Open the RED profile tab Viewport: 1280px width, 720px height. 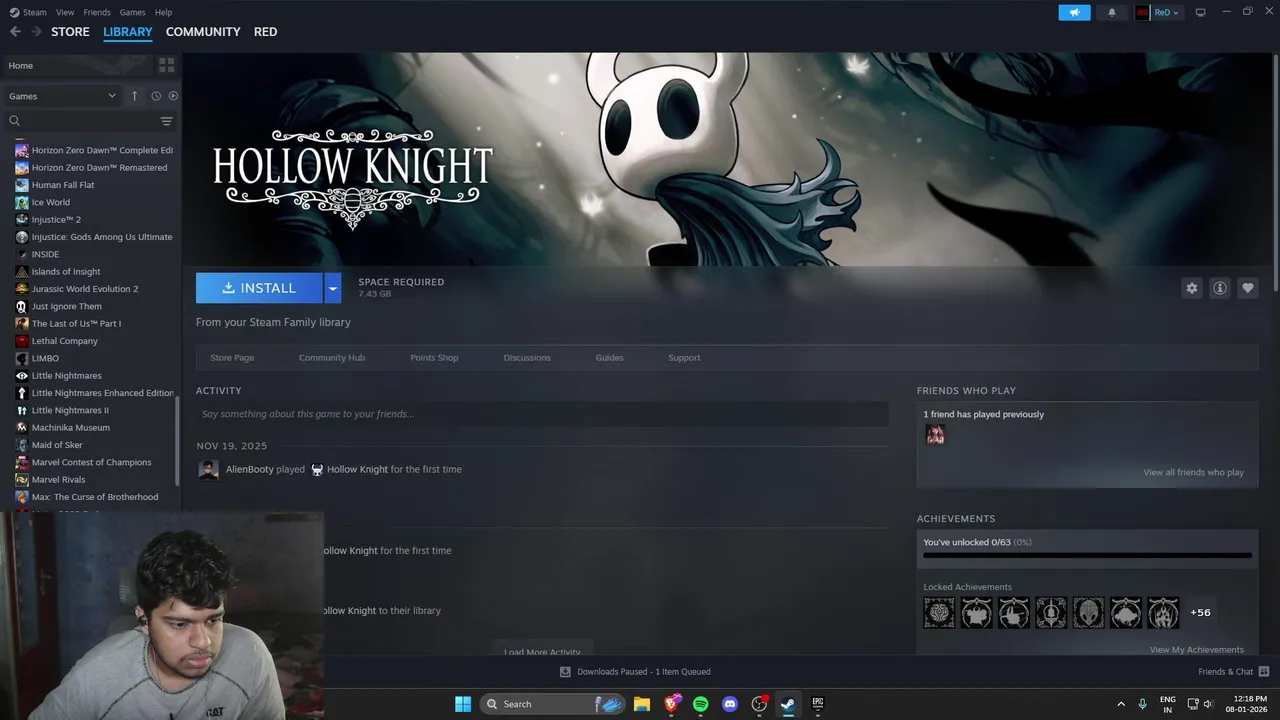pyautogui.click(x=265, y=32)
